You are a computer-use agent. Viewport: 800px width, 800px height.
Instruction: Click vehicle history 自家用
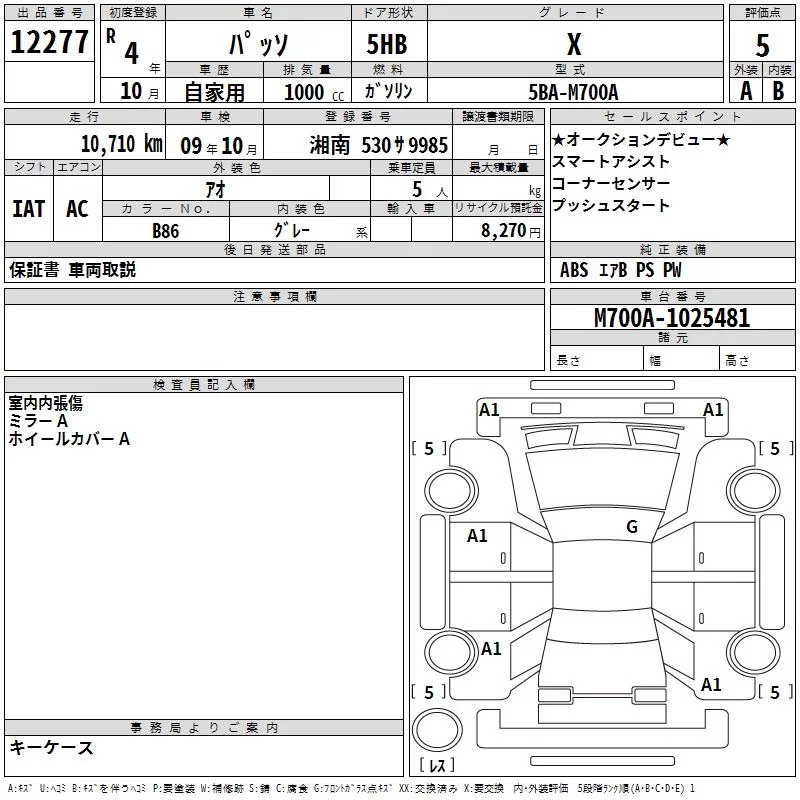coord(214,92)
